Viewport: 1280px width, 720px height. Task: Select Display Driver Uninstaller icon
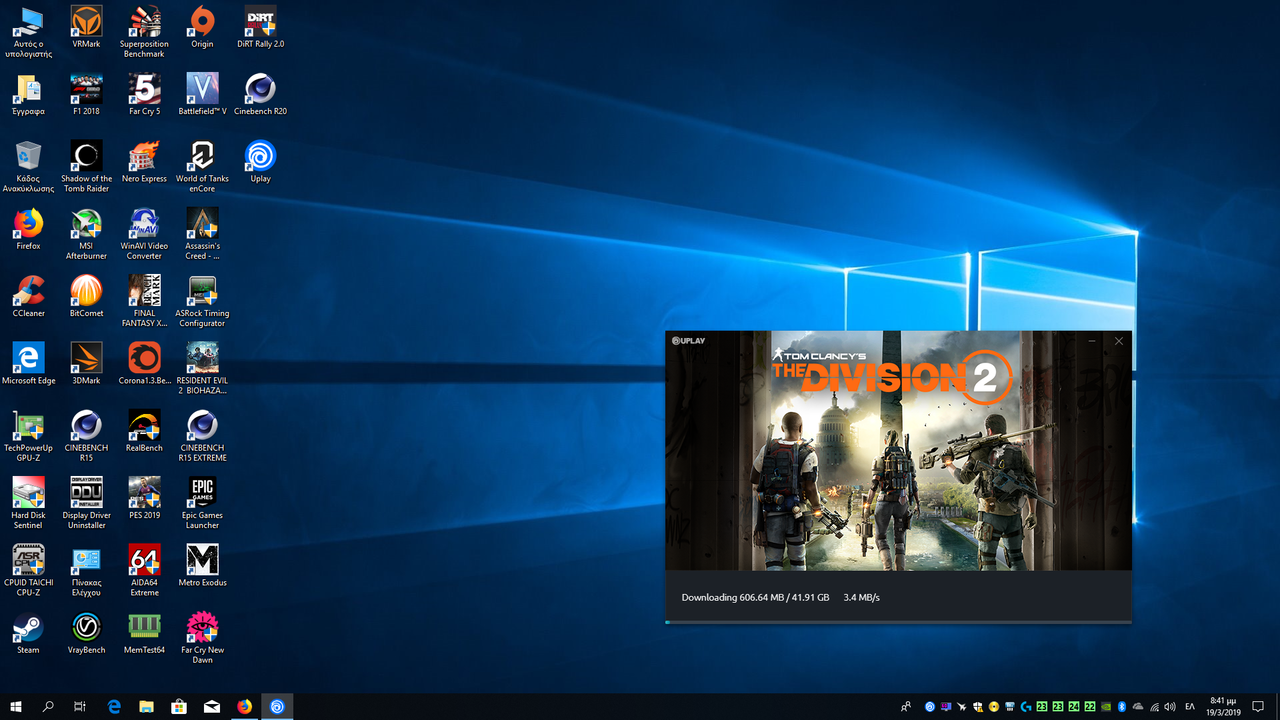click(x=86, y=502)
